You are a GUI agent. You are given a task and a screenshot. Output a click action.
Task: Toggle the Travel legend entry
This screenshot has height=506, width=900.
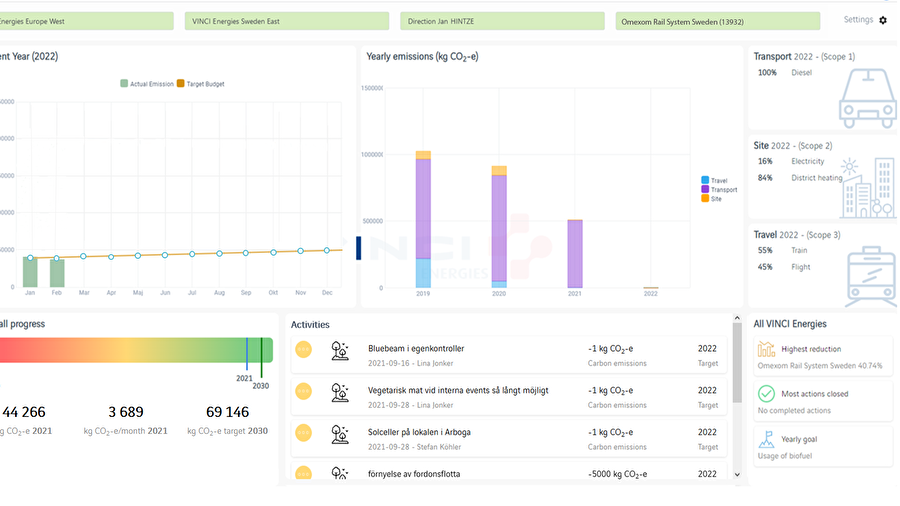(x=714, y=180)
